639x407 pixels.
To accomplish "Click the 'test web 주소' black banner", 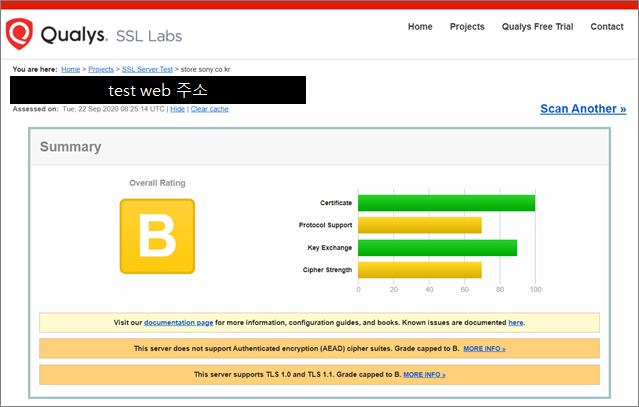I will [158, 90].
